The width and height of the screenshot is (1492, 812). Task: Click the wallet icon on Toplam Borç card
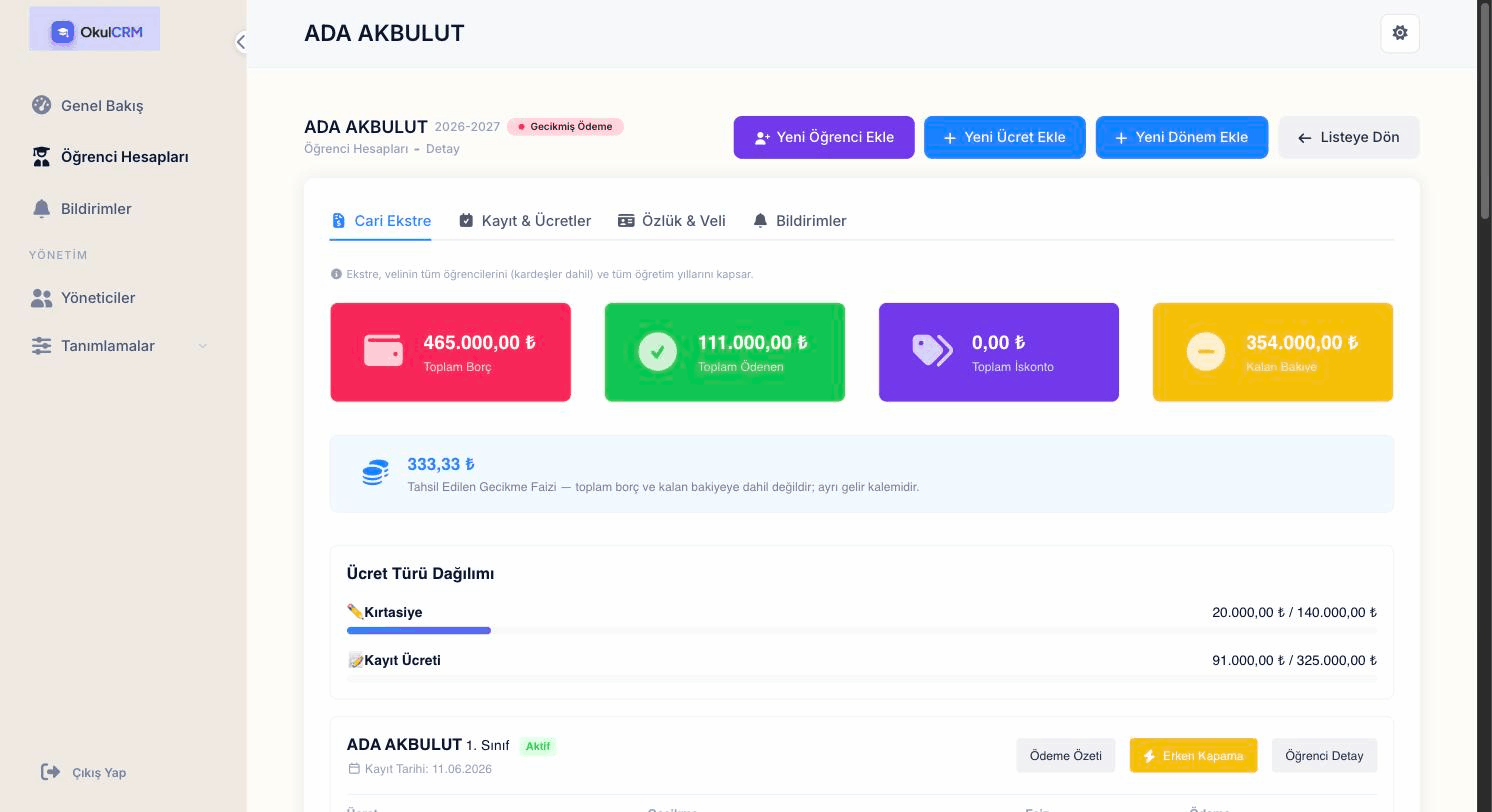383,351
